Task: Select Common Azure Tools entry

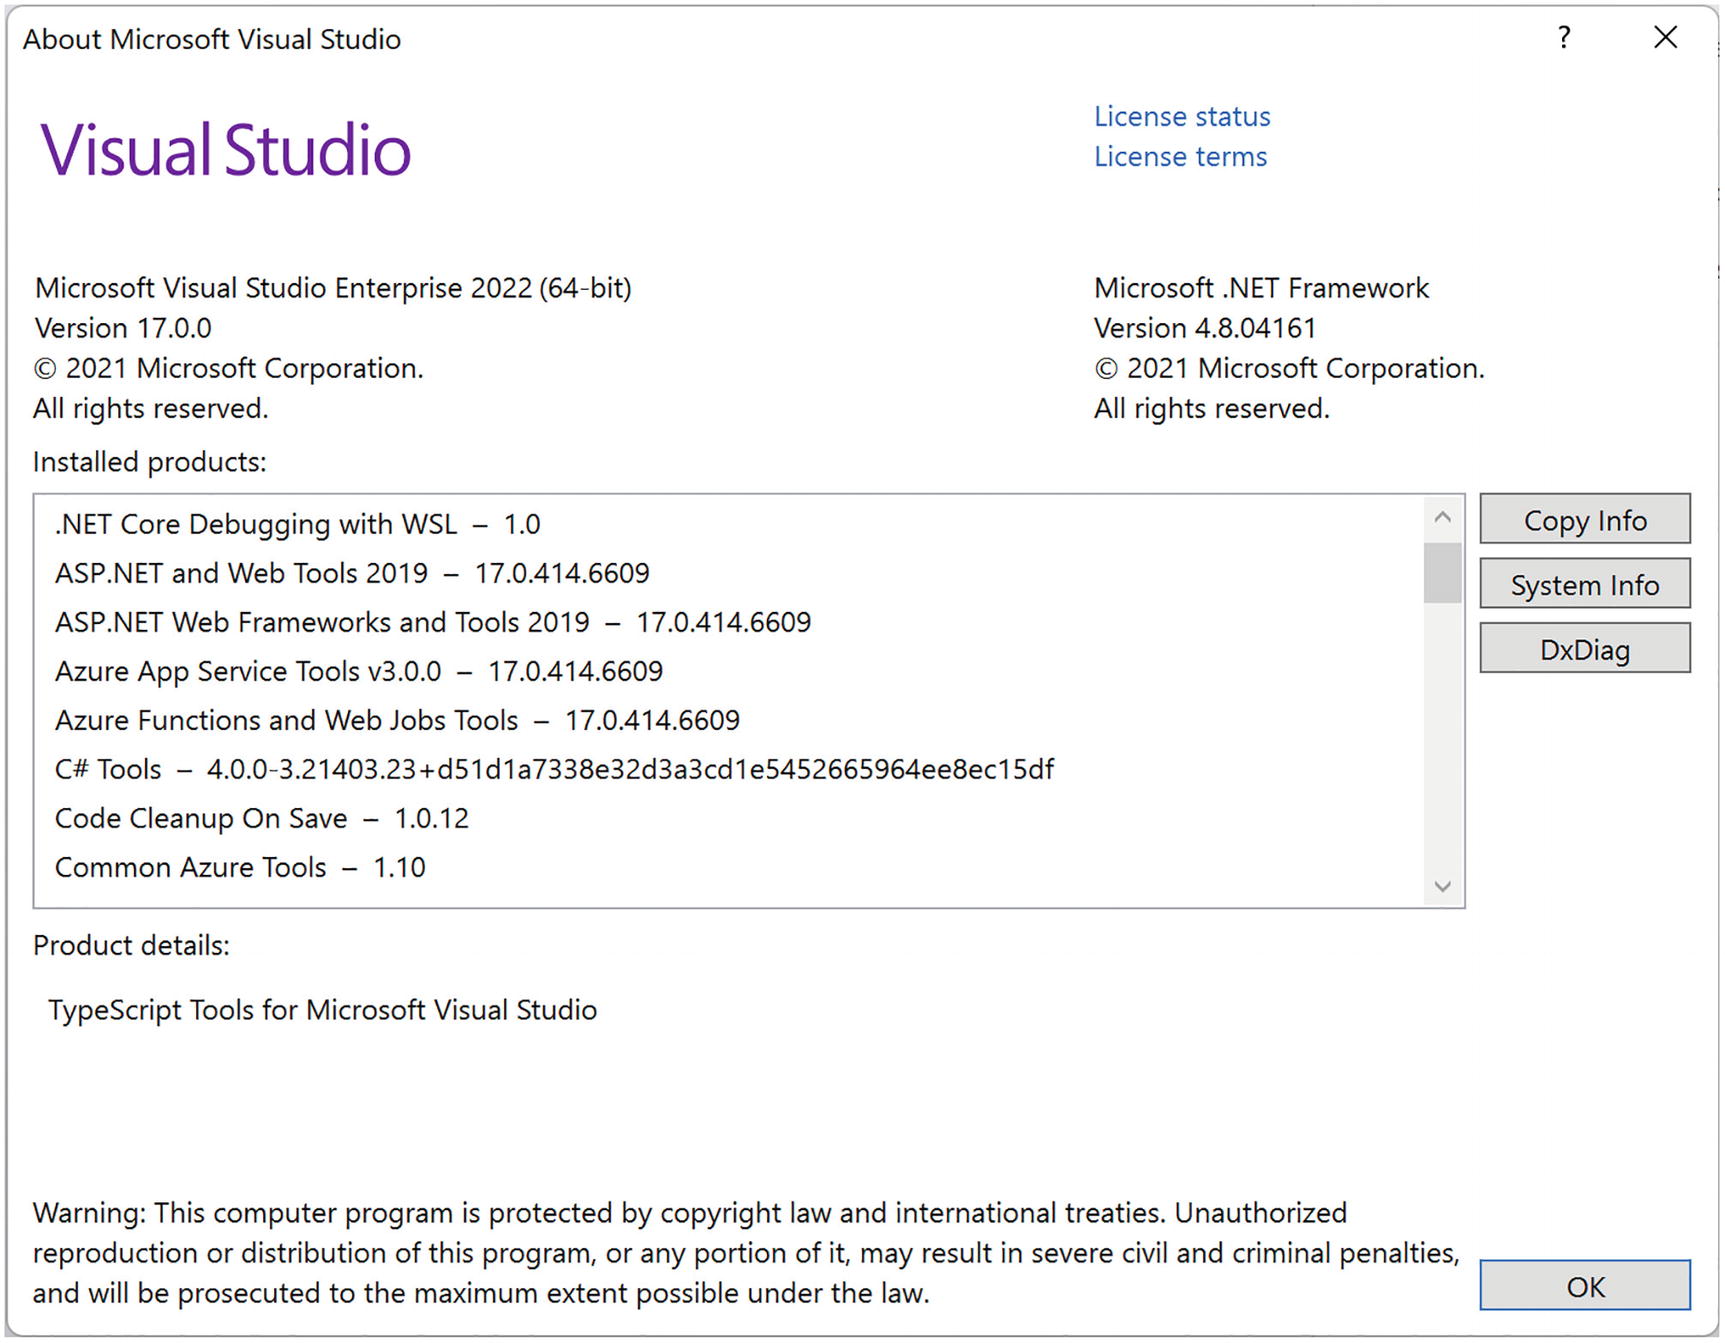Action: click(240, 868)
